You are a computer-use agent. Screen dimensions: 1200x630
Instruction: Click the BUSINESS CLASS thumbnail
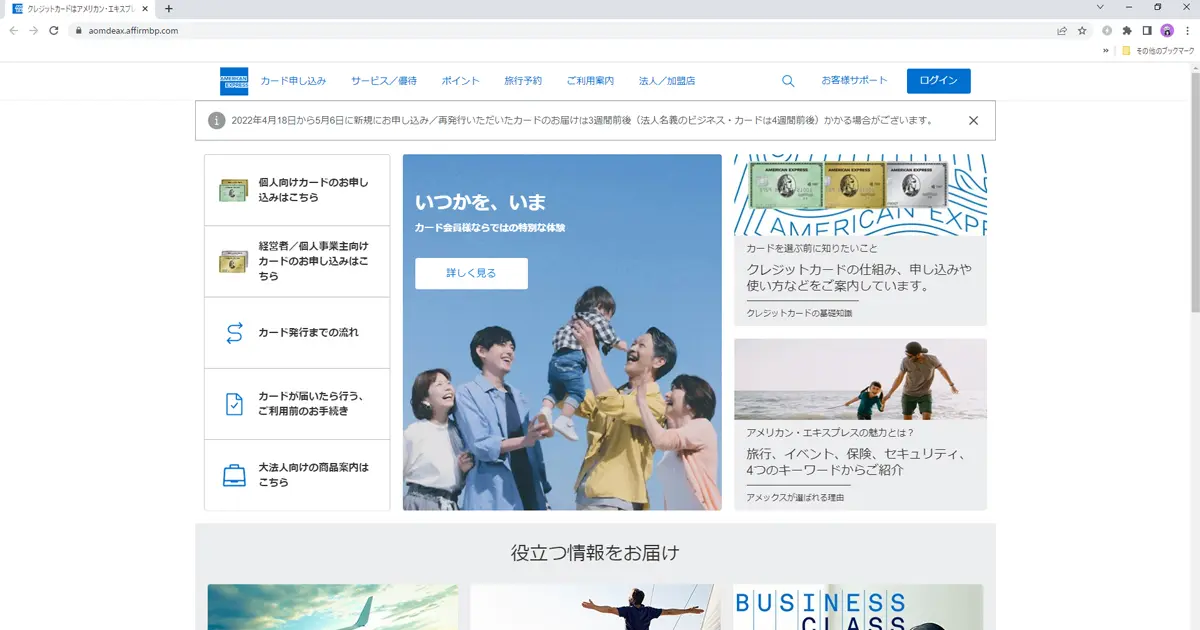858,607
